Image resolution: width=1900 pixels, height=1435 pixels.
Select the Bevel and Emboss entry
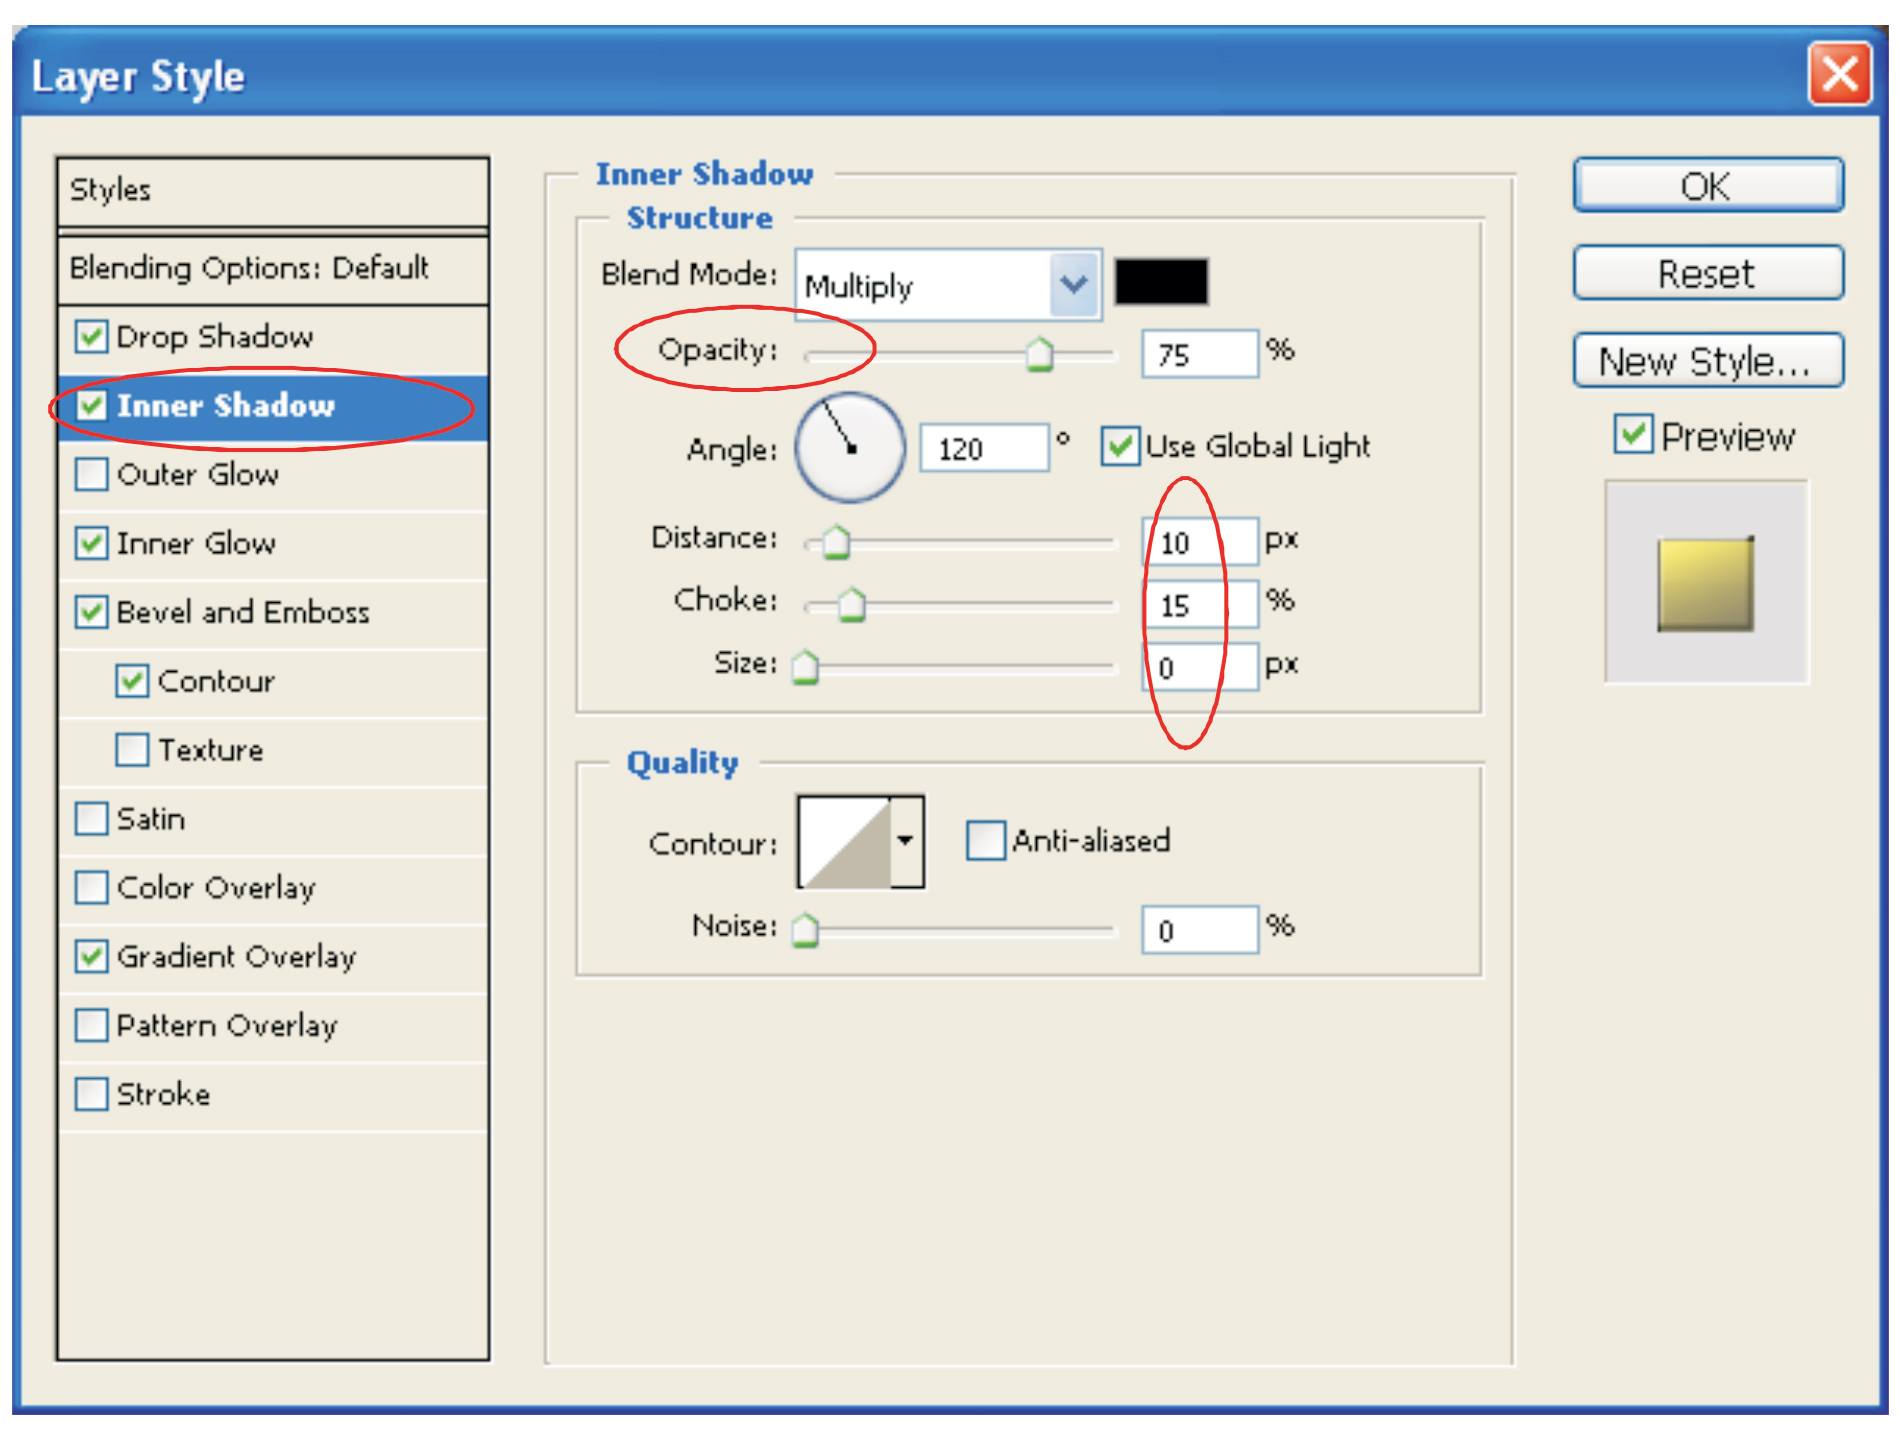pos(242,612)
